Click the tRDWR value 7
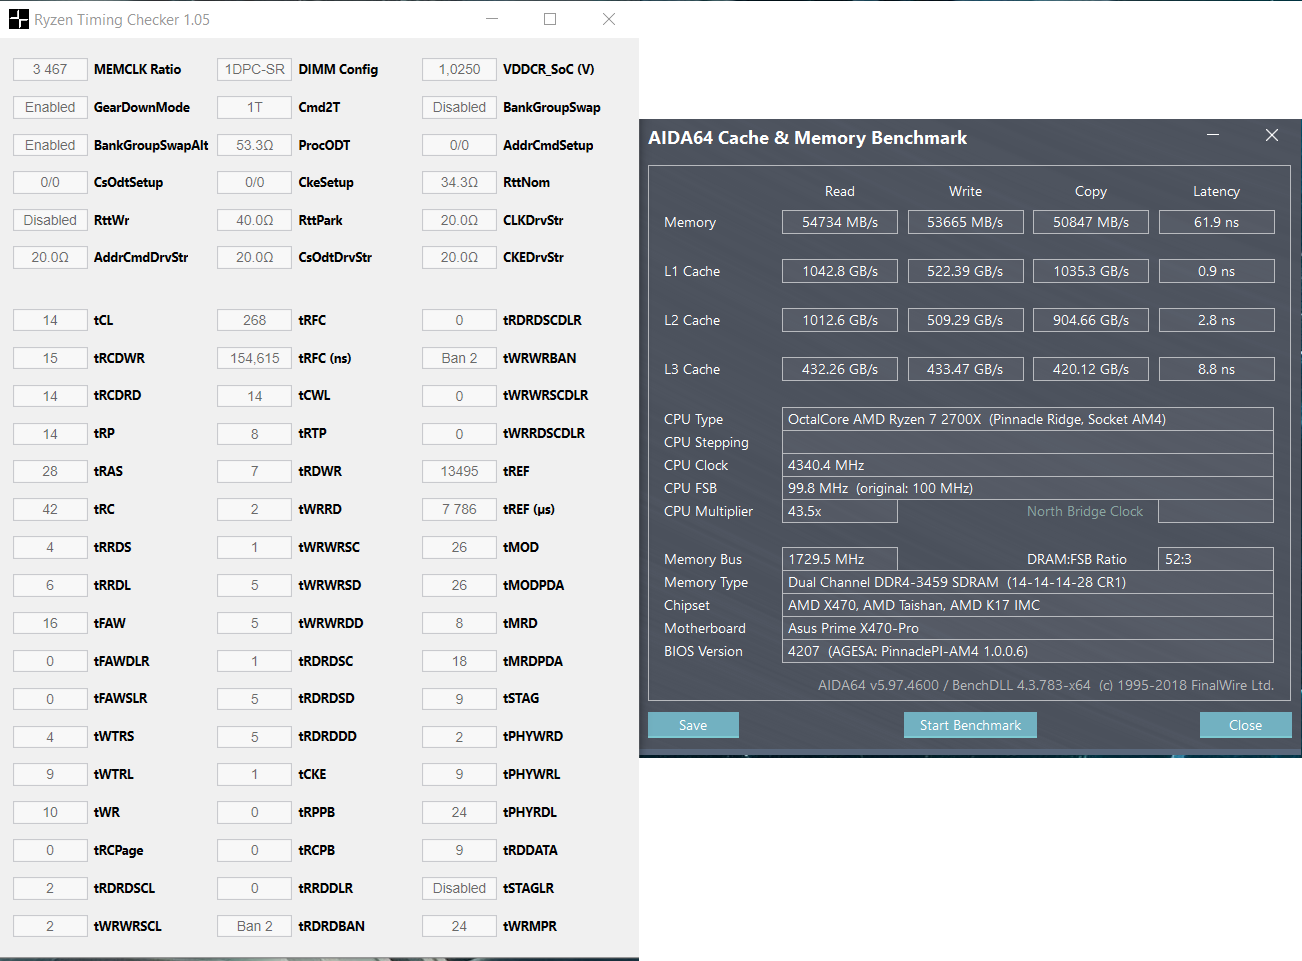This screenshot has width=1302, height=961. pyautogui.click(x=255, y=471)
